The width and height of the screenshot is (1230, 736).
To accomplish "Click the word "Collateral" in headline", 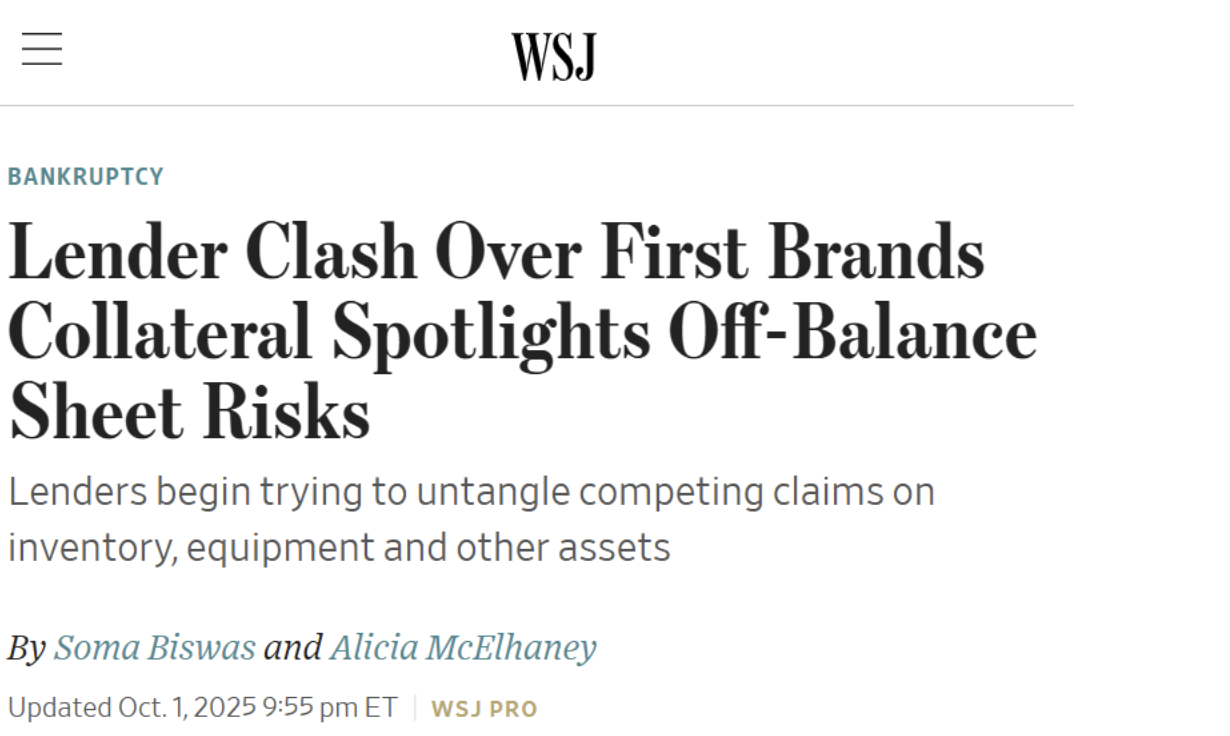I will (x=160, y=333).
